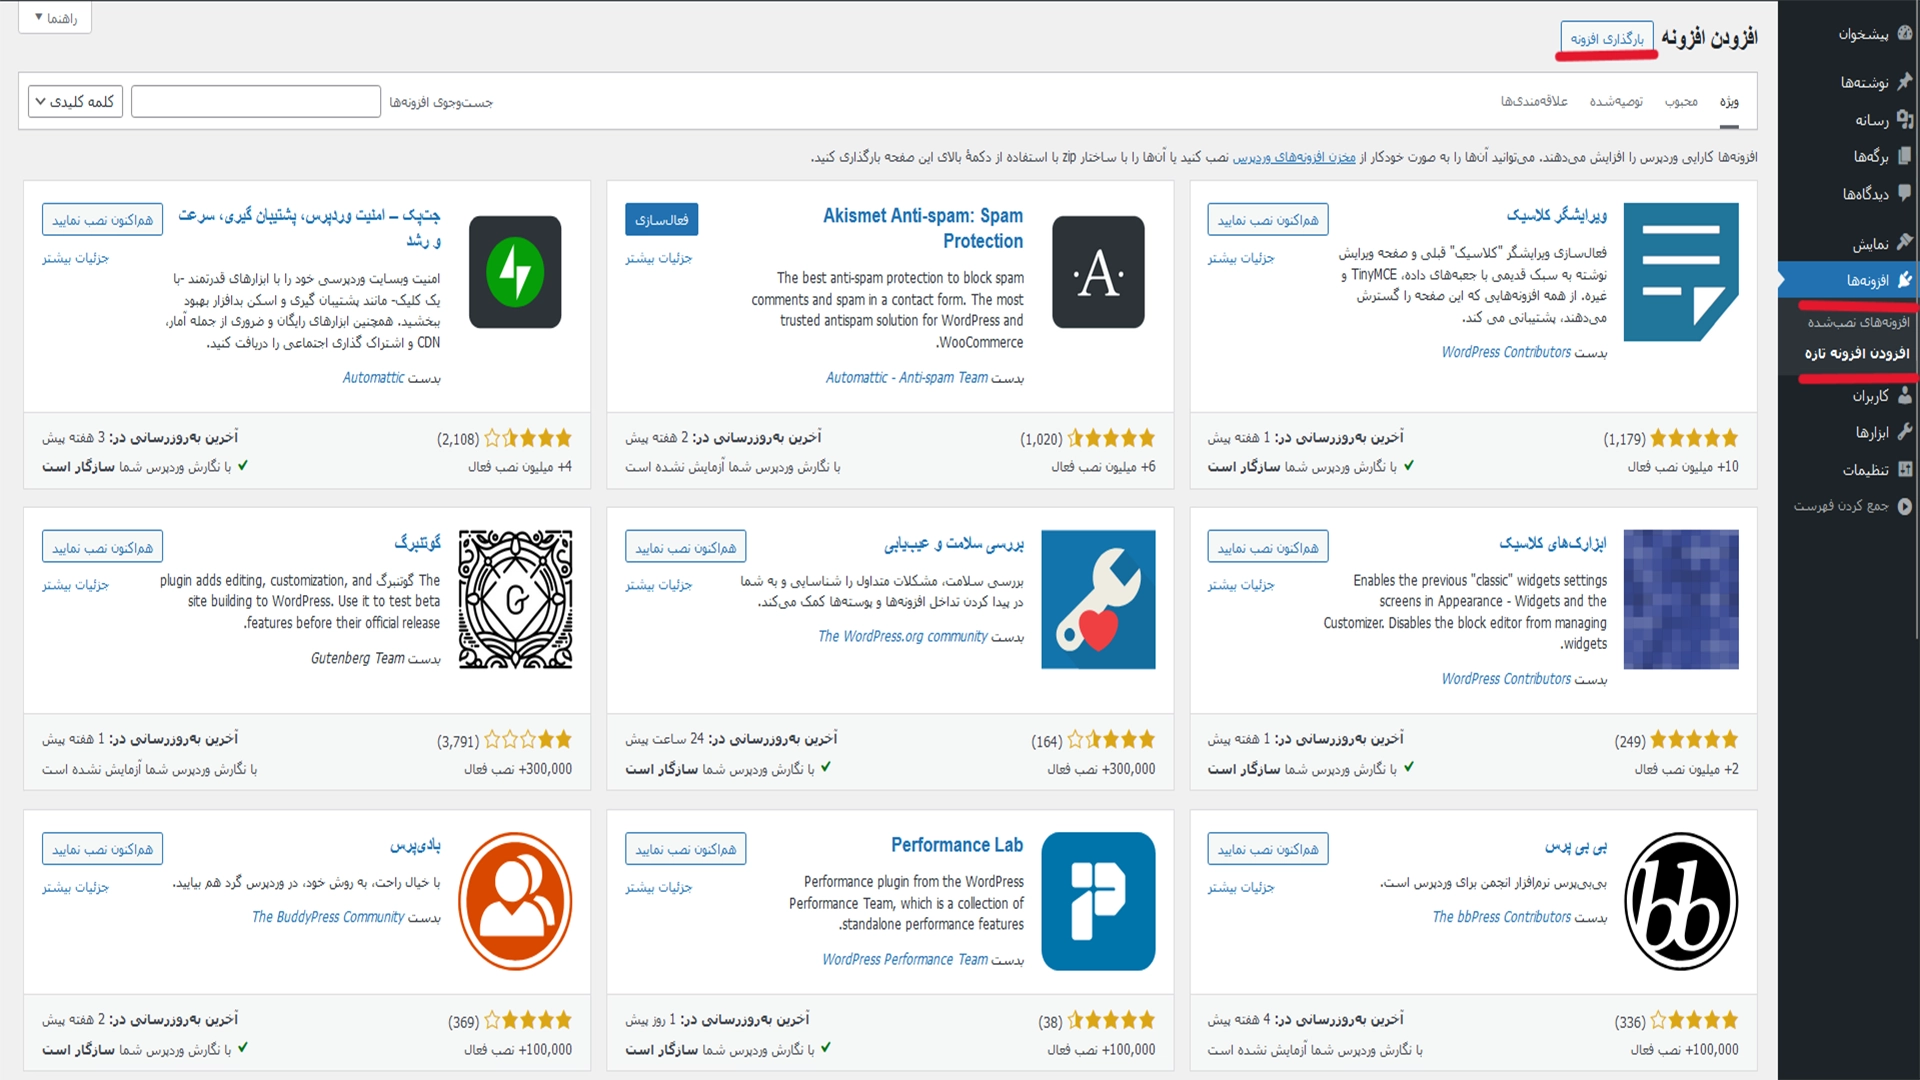Focus the جست‌وجوی افزونه‌ها search field
The image size is (1920, 1080).
(x=256, y=101)
